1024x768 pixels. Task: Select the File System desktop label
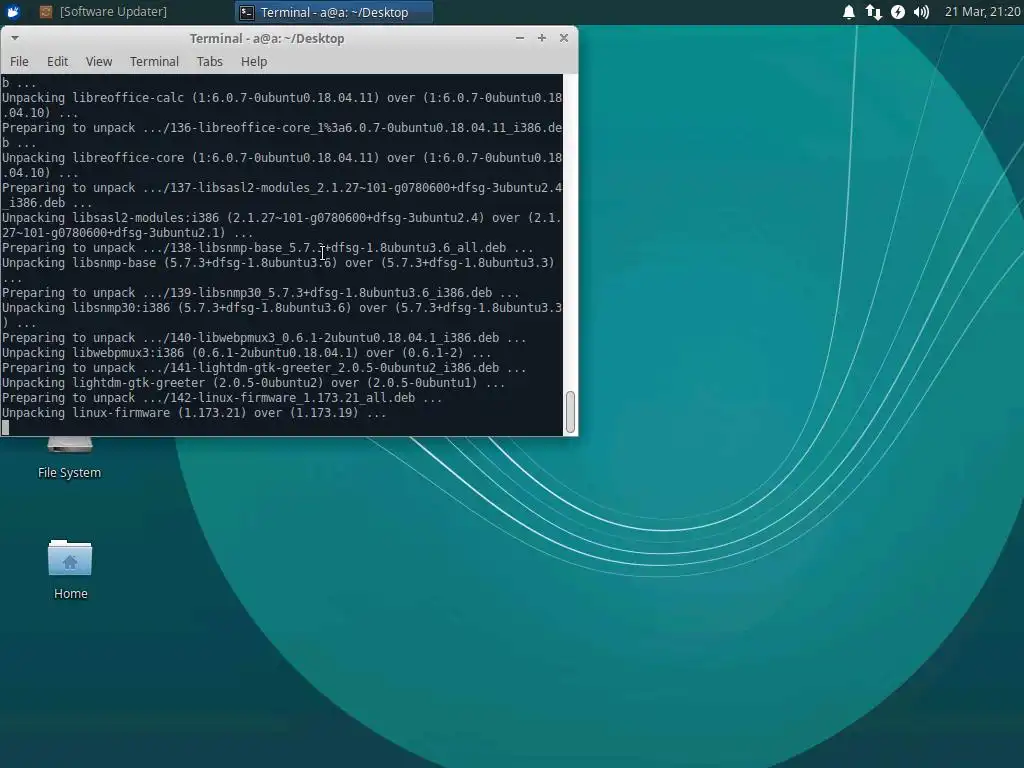point(69,472)
